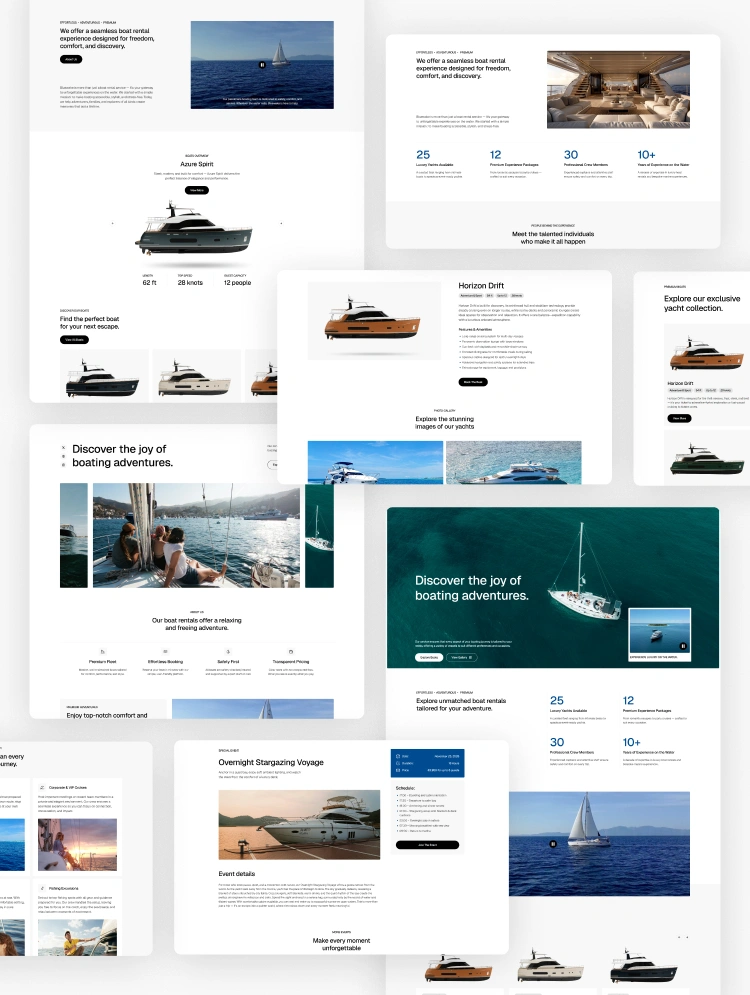Click the Fishing Excursions icon
Viewport: 750px width, 995px height.
tap(43, 886)
